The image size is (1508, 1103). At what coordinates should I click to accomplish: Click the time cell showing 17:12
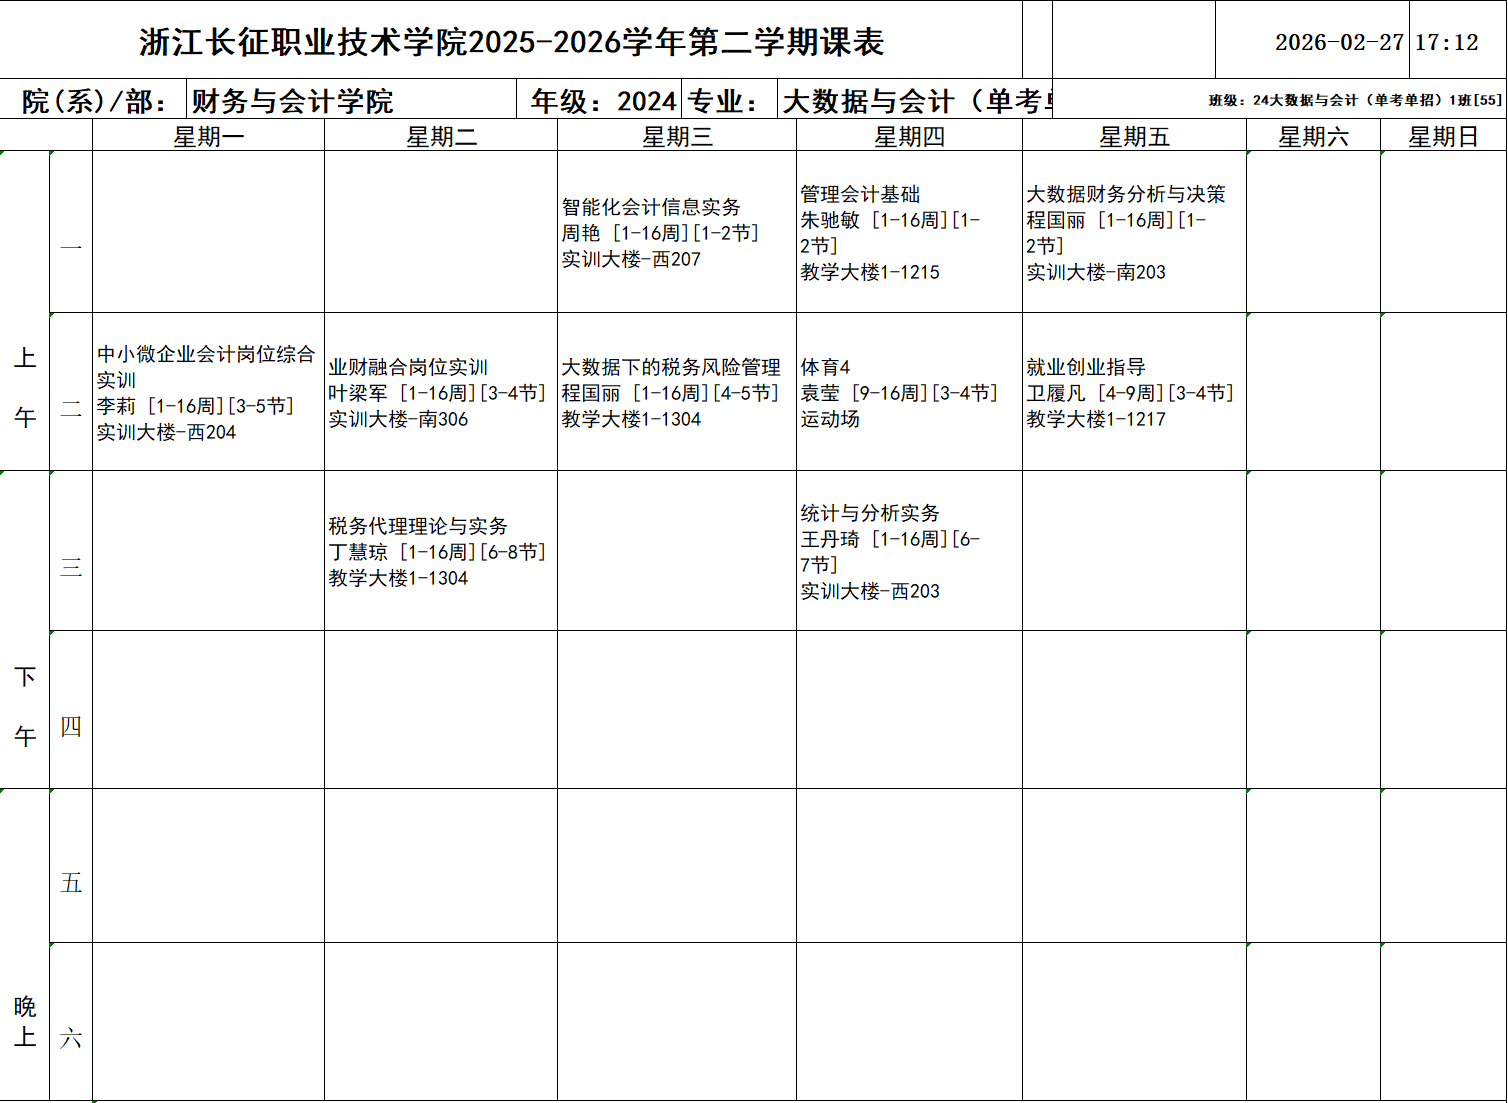pyautogui.click(x=1446, y=42)
